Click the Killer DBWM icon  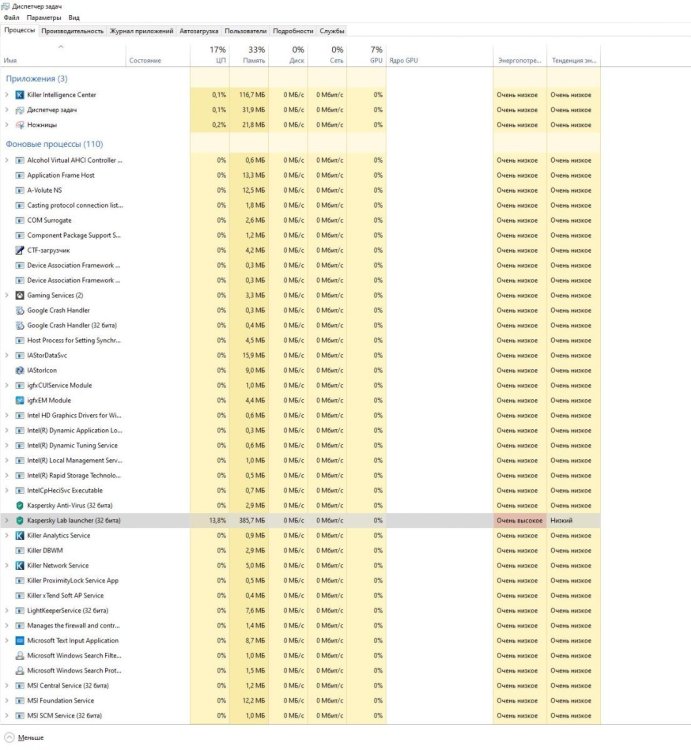[20, 551]
